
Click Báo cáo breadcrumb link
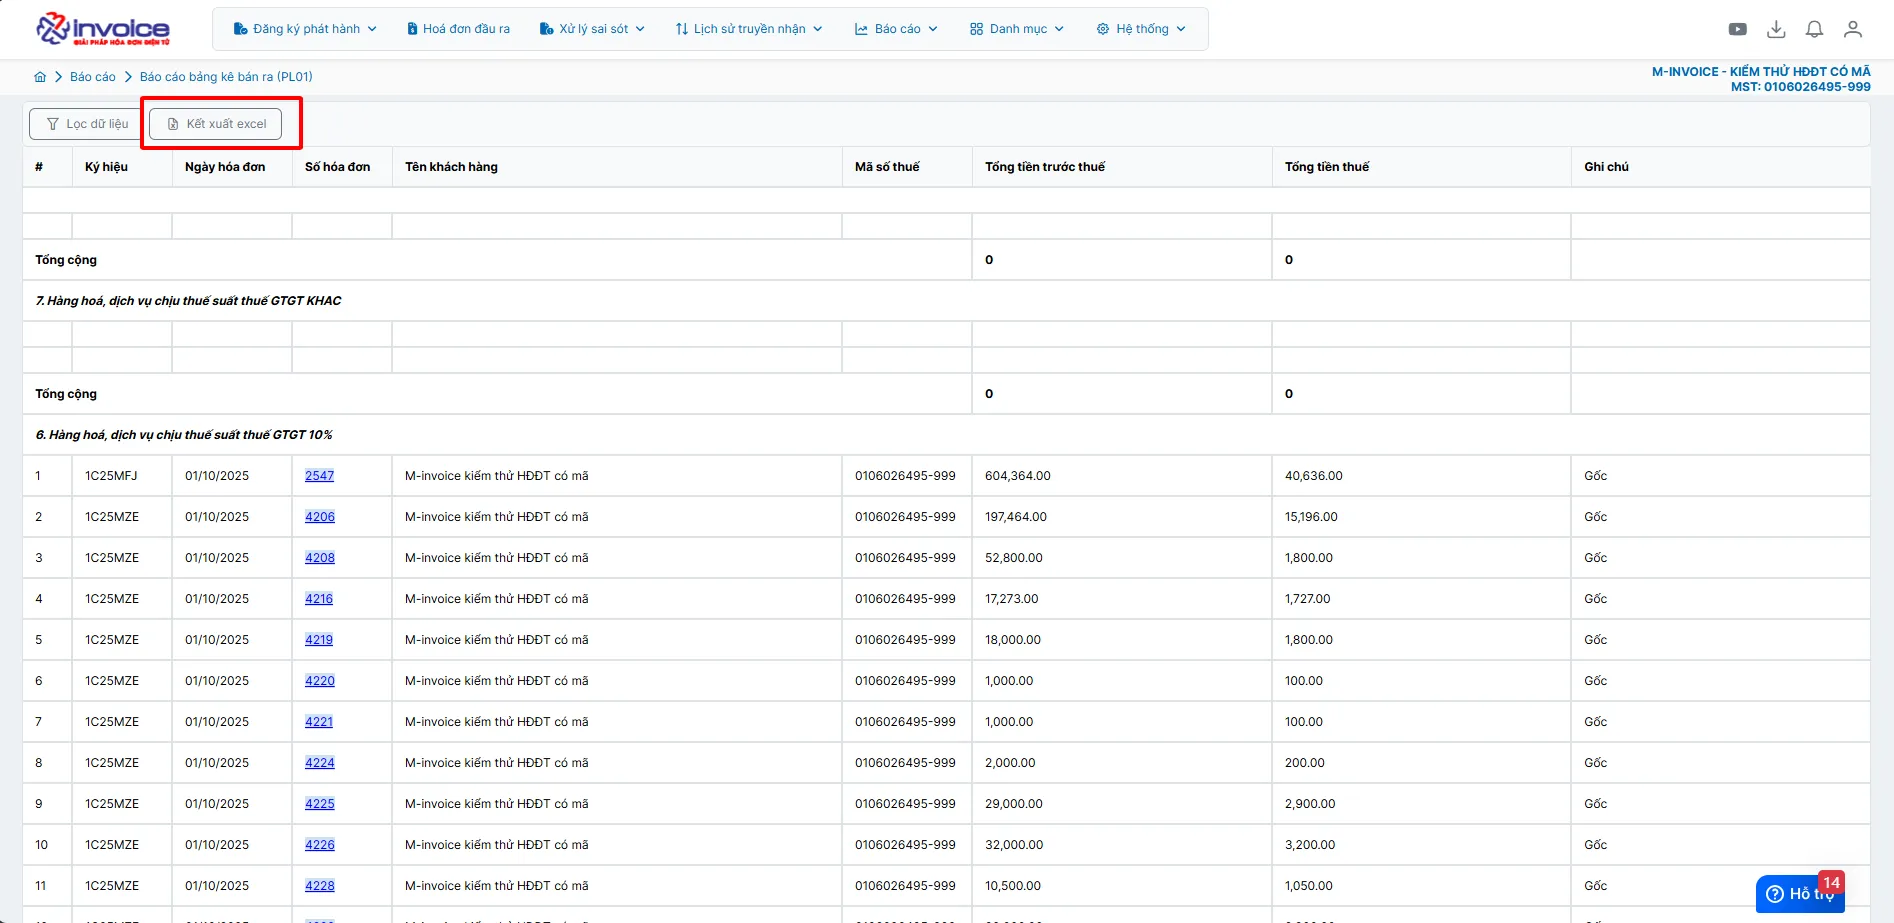pyautogui.click(x=93, y=77)
